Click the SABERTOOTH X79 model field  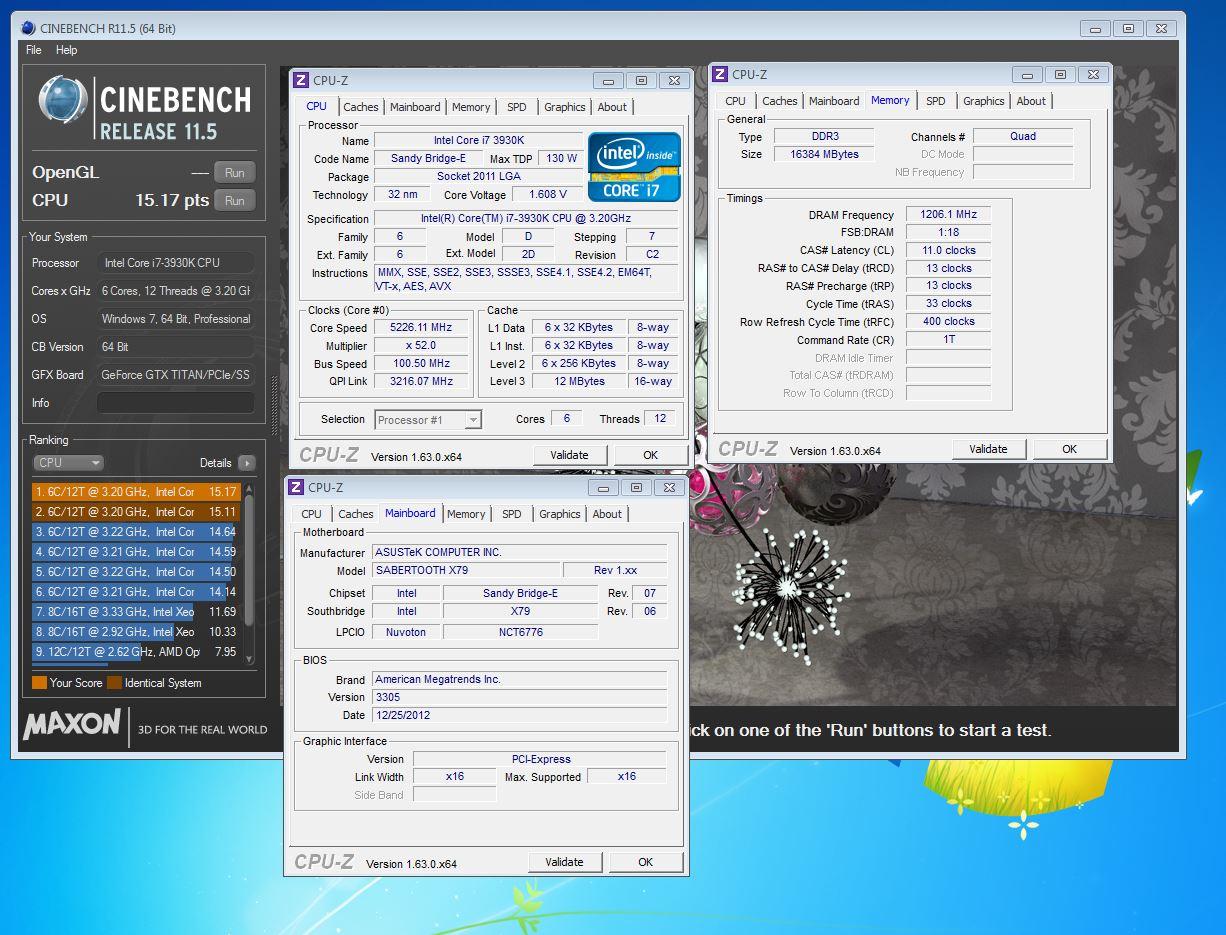pos(464,570)
